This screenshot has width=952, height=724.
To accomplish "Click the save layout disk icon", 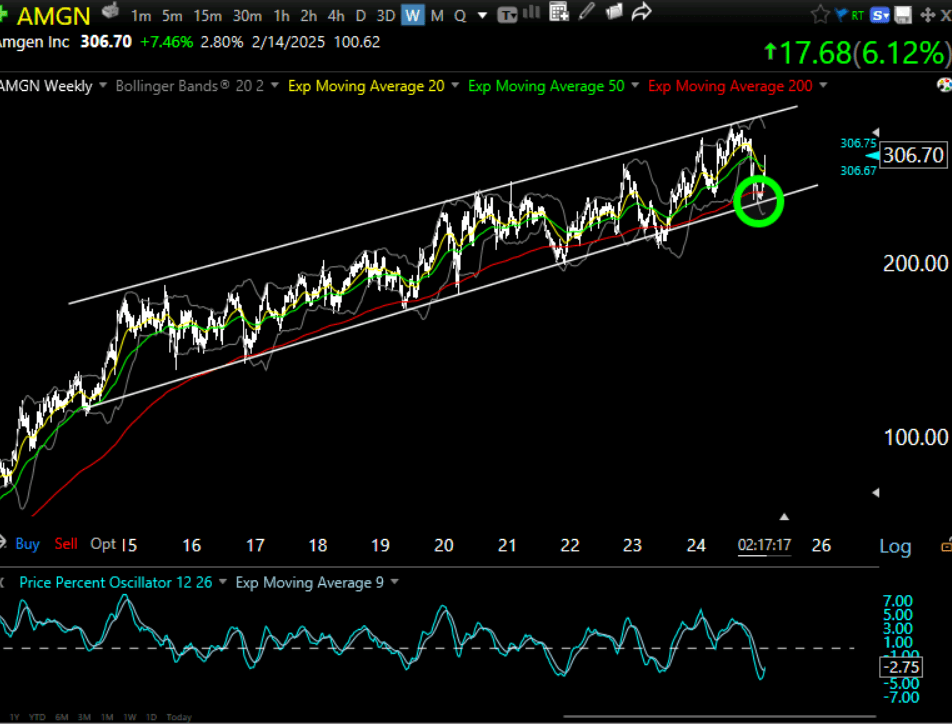I will tap(903, 14).
